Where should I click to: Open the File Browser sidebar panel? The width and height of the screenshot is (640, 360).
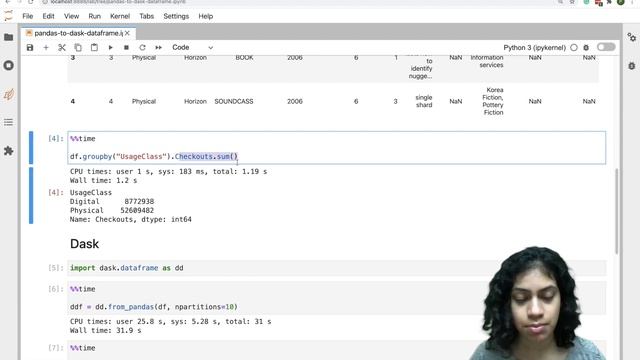tap(8, 37)
